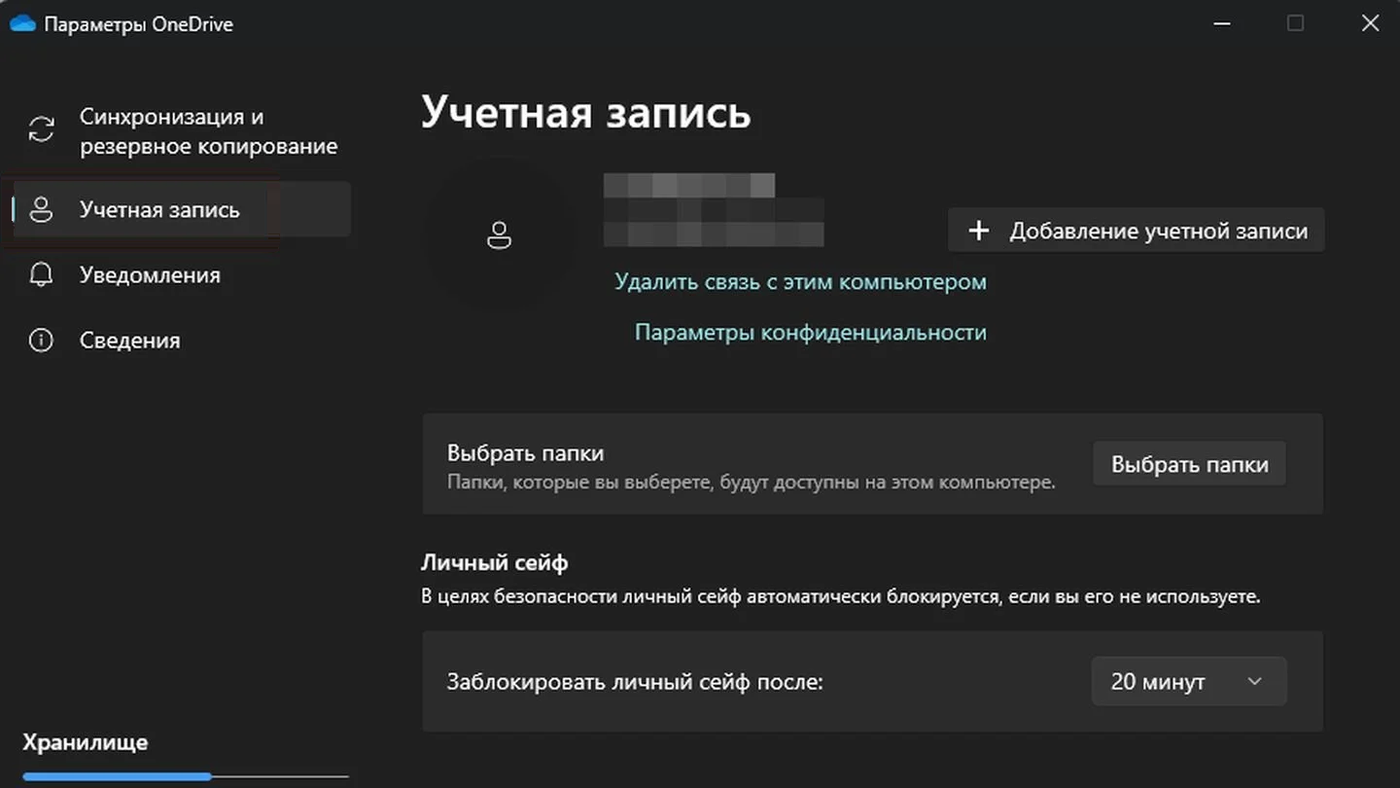The width and height of the screenshot is (1400, 788).
Task: Click the info circle icon for Сведения
Action: click(41, 340)
